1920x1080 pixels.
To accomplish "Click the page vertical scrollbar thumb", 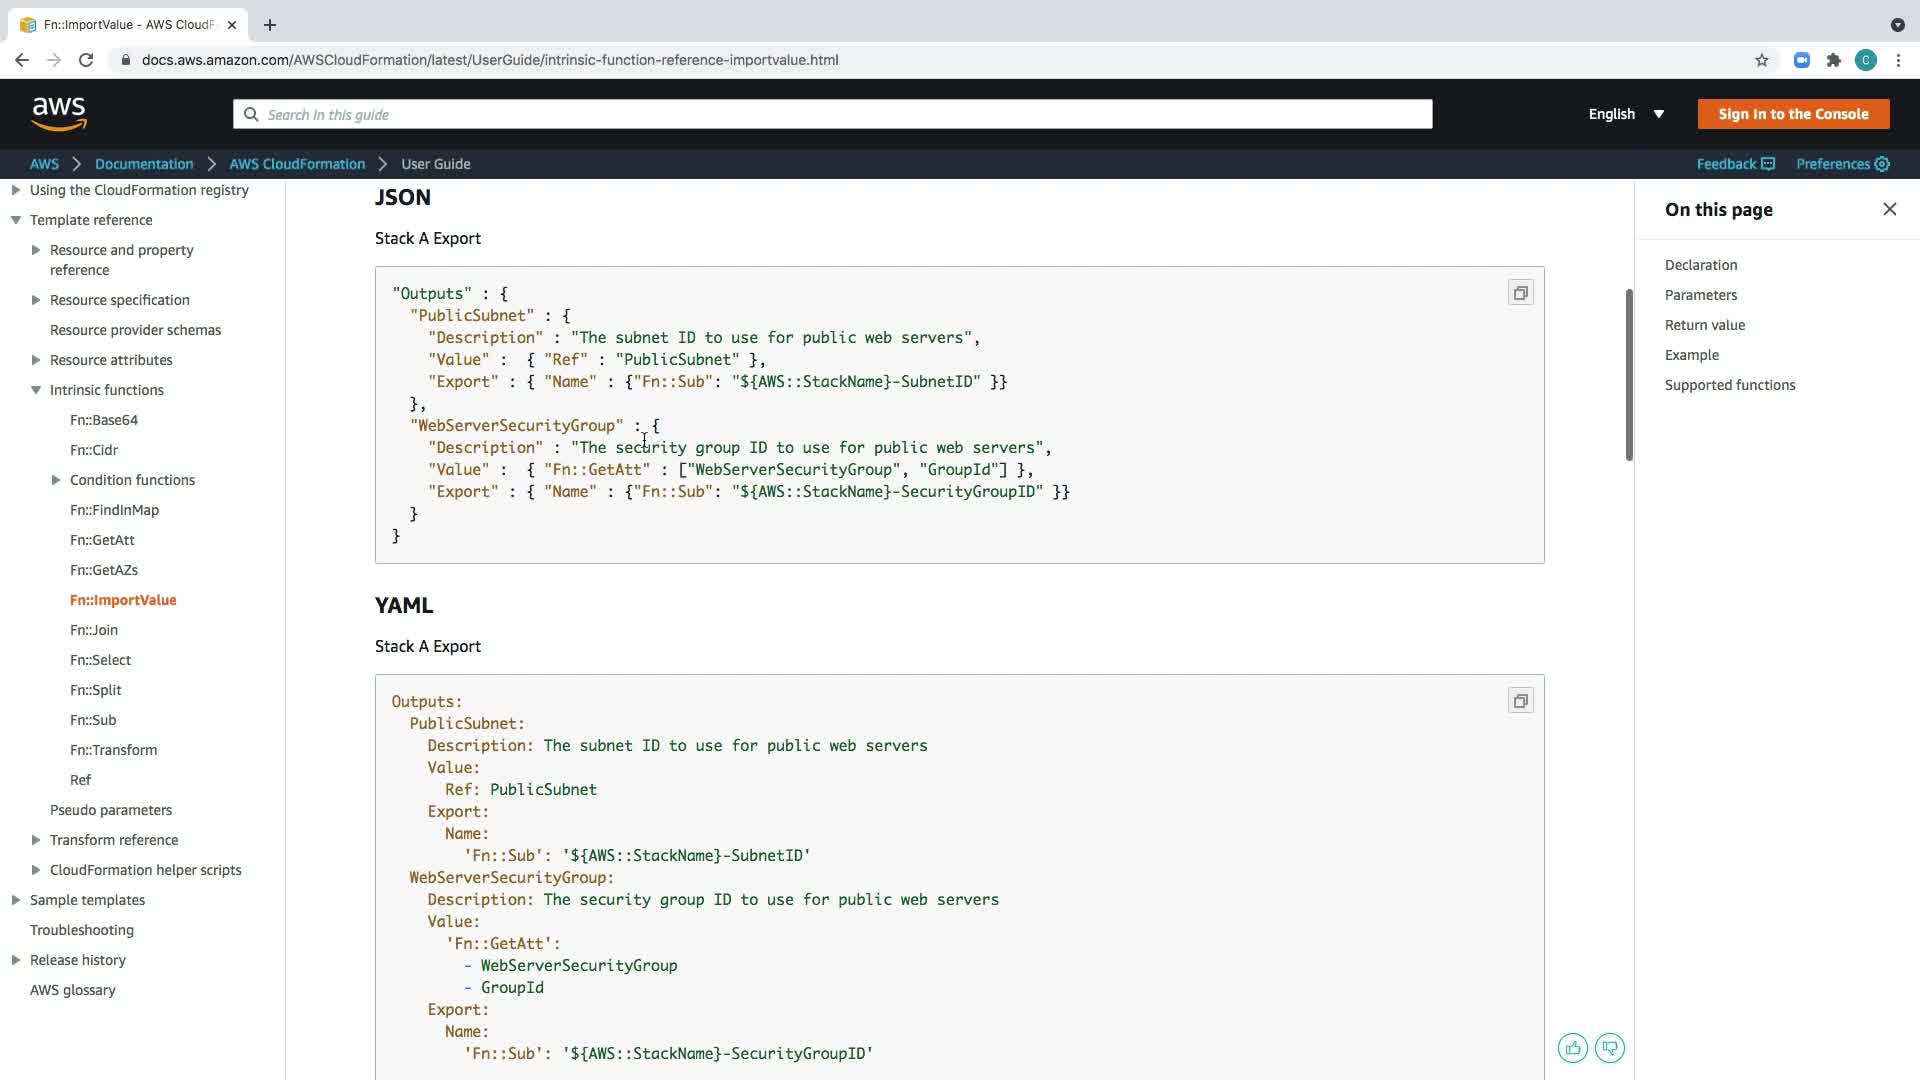I will [x=1628, y=375].
